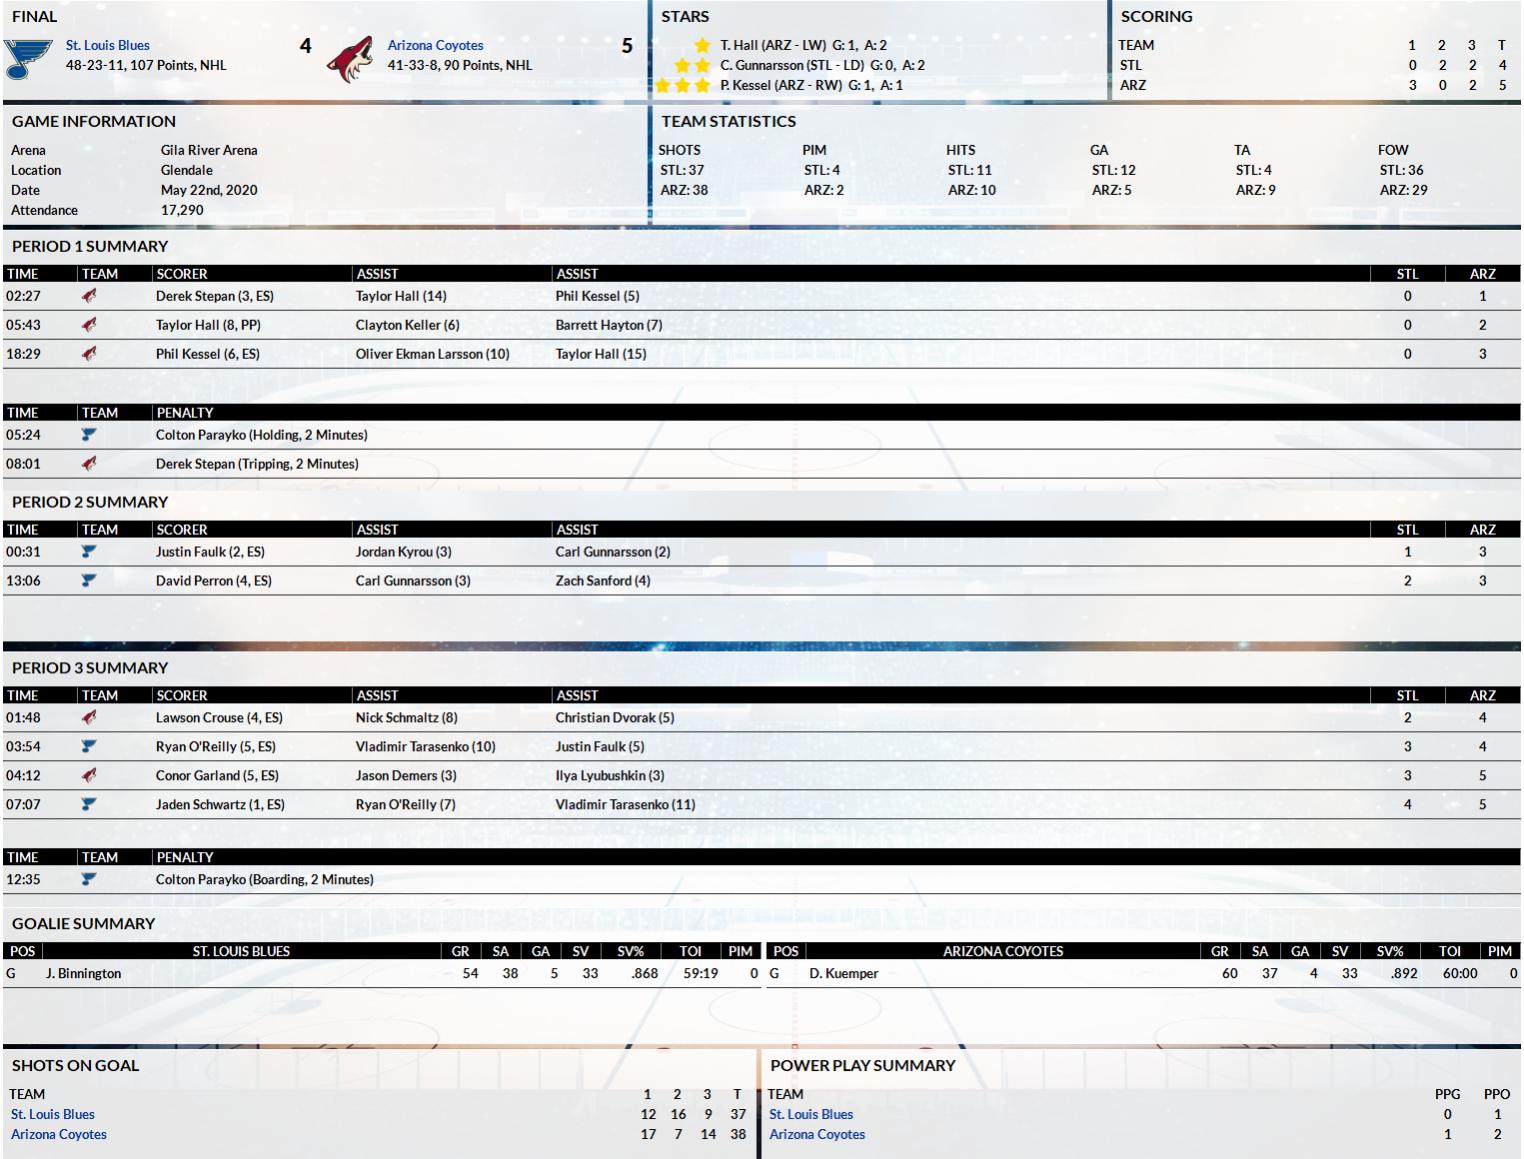Click assist Zach Sanford (4)
The image size is (1524, 1159).
pos(603,581)
